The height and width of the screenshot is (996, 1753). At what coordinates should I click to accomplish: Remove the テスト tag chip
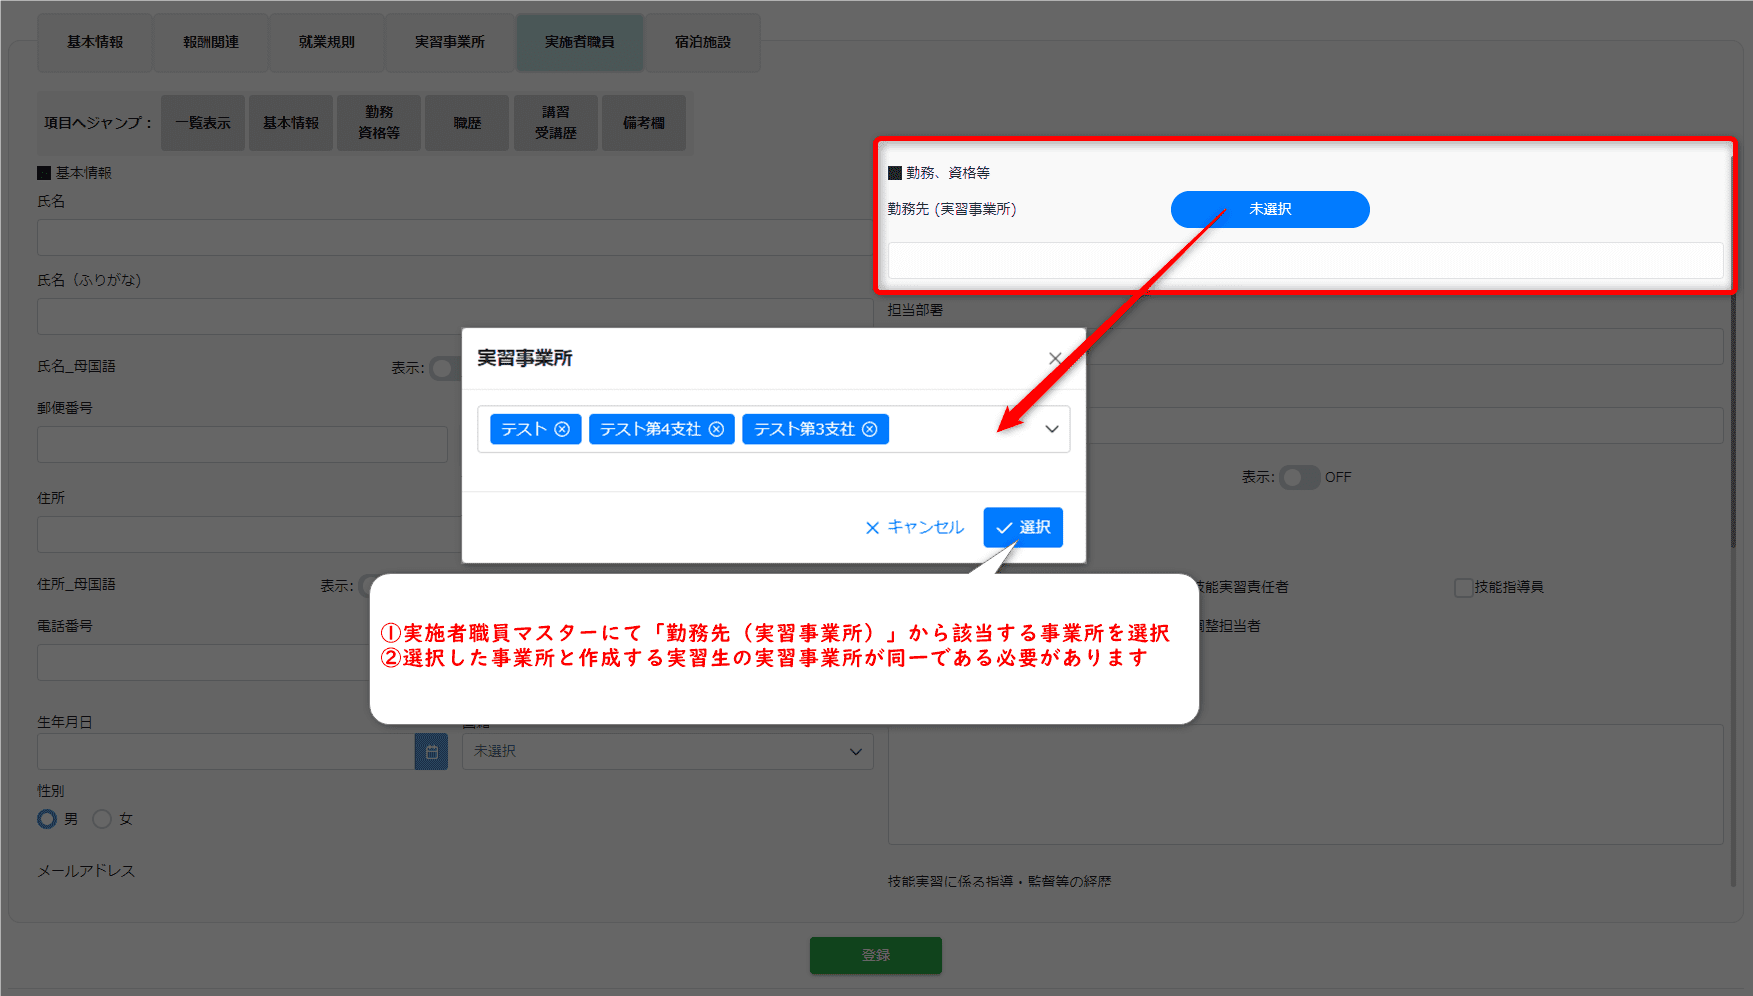pos(562,430)
